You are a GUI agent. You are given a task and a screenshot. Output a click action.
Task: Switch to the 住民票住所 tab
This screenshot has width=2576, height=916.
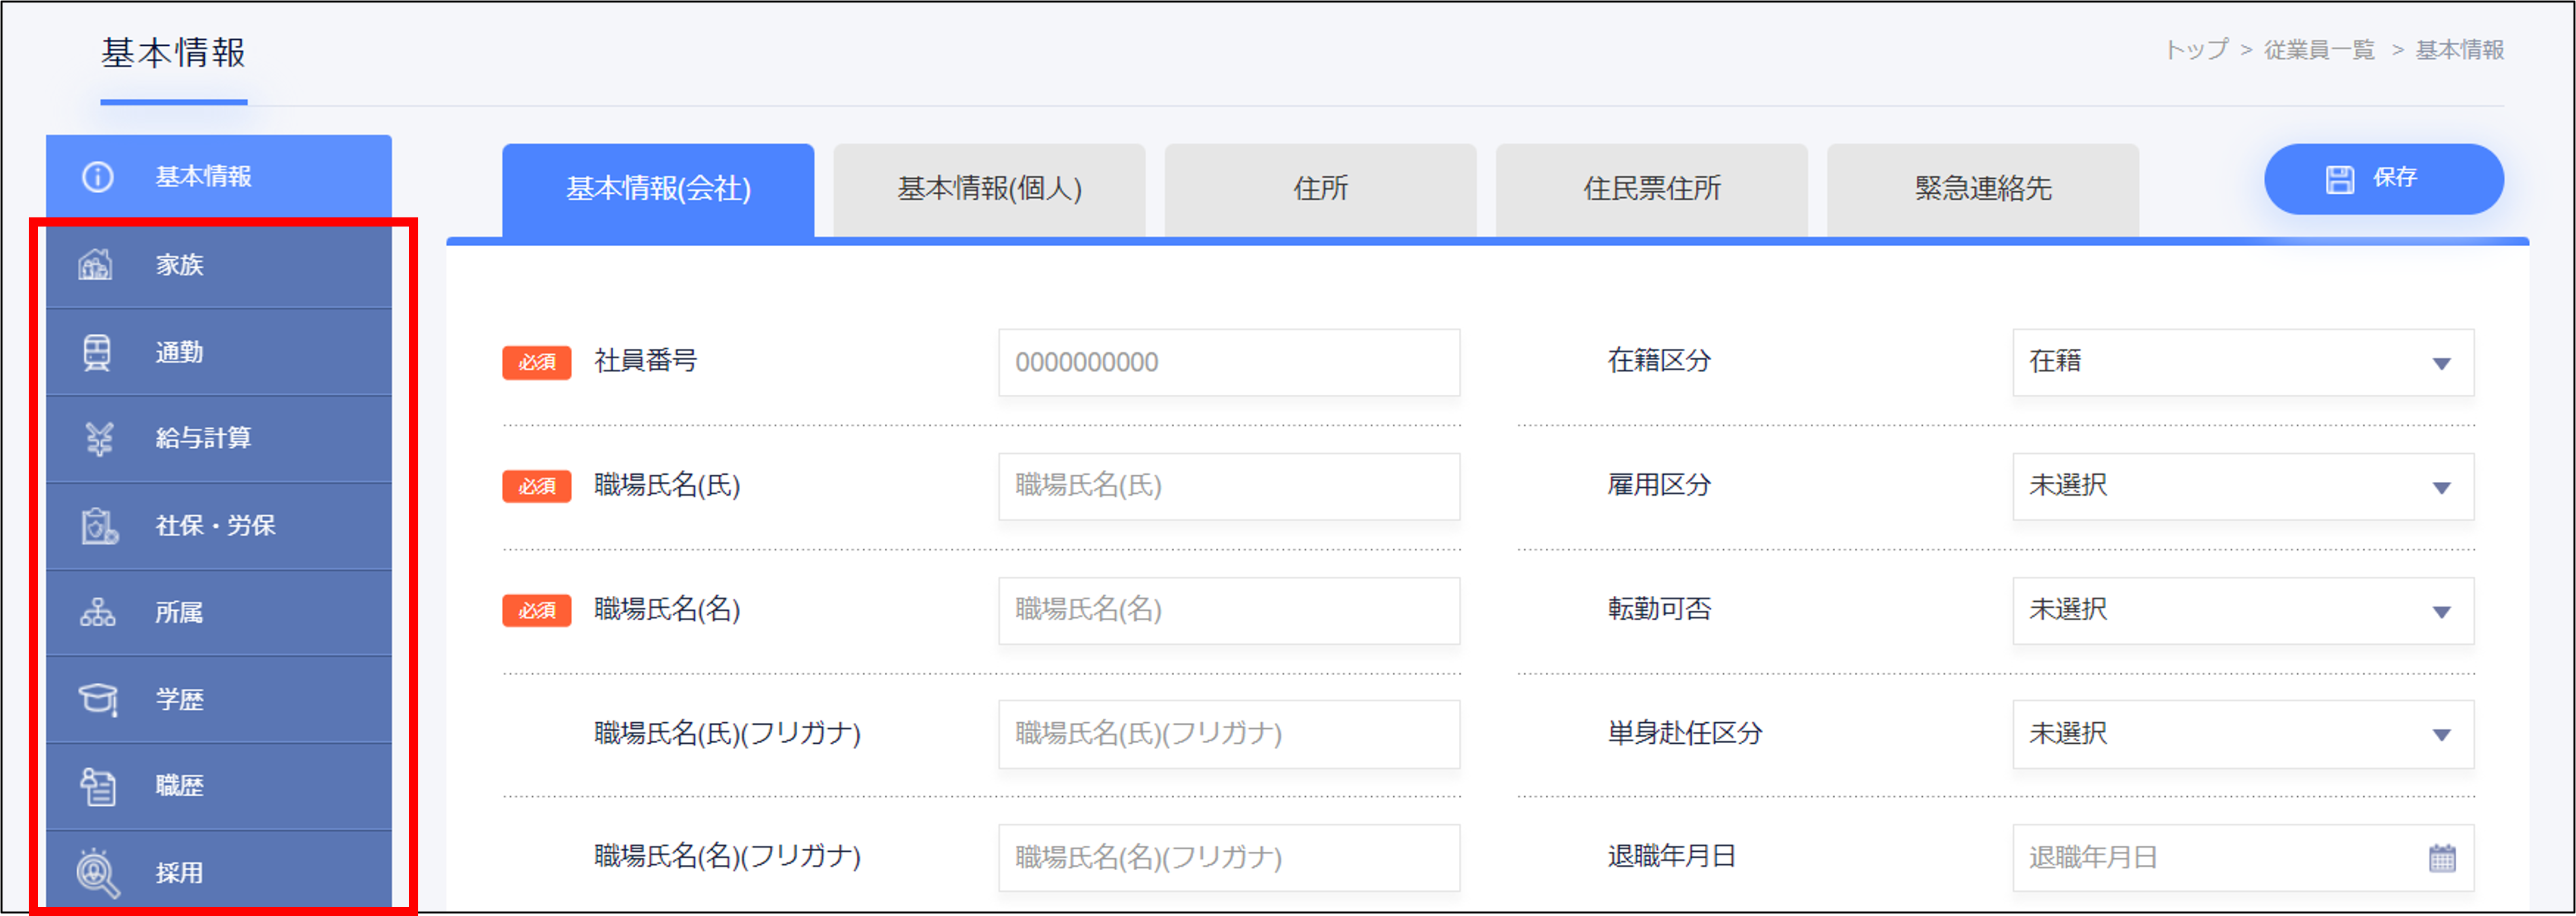coord(1651,189)
